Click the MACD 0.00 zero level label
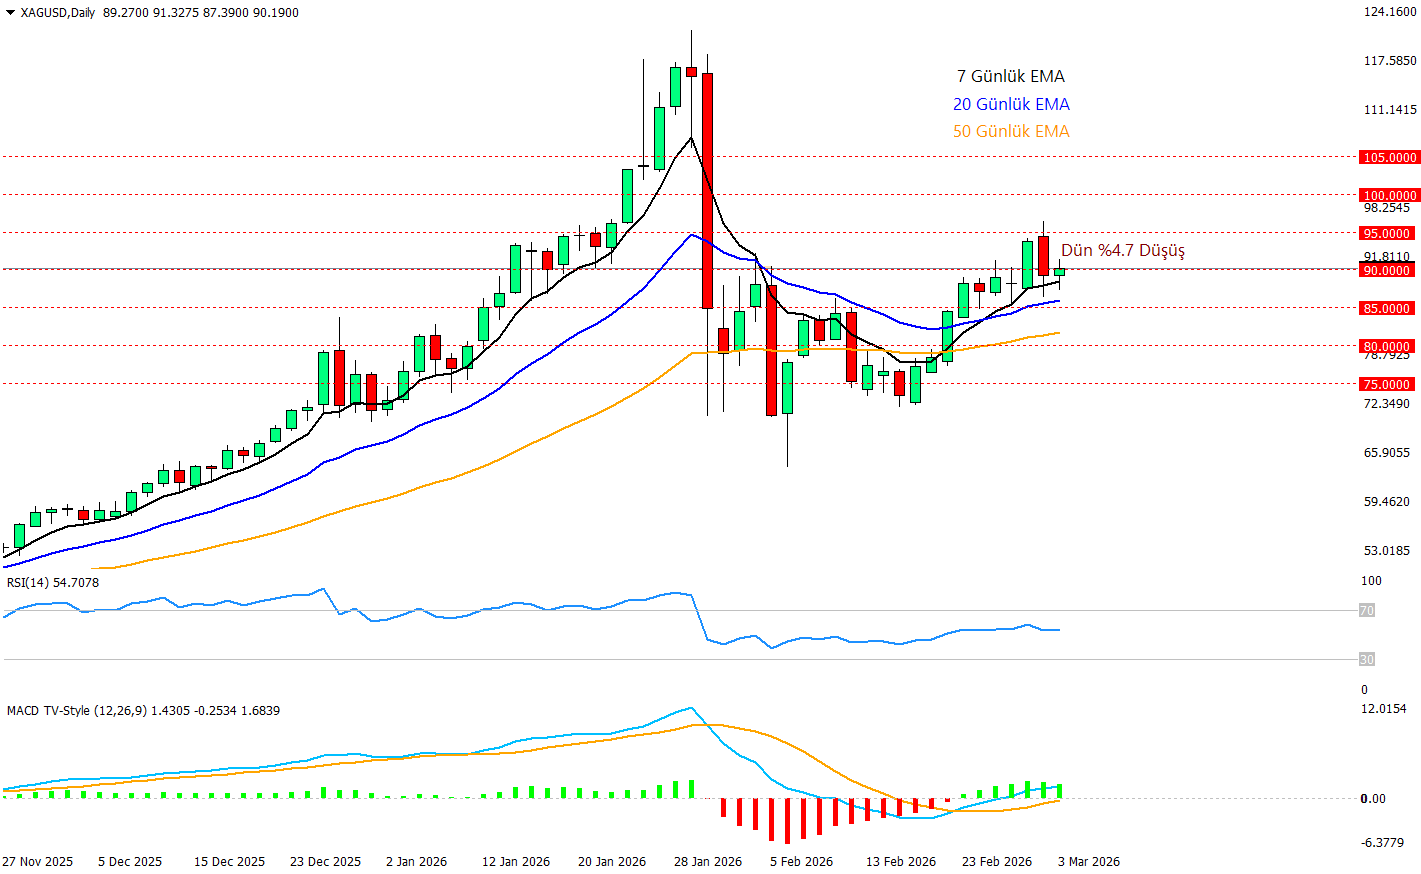Viewport: 1421px width, 874px height. click(1373, 799)
